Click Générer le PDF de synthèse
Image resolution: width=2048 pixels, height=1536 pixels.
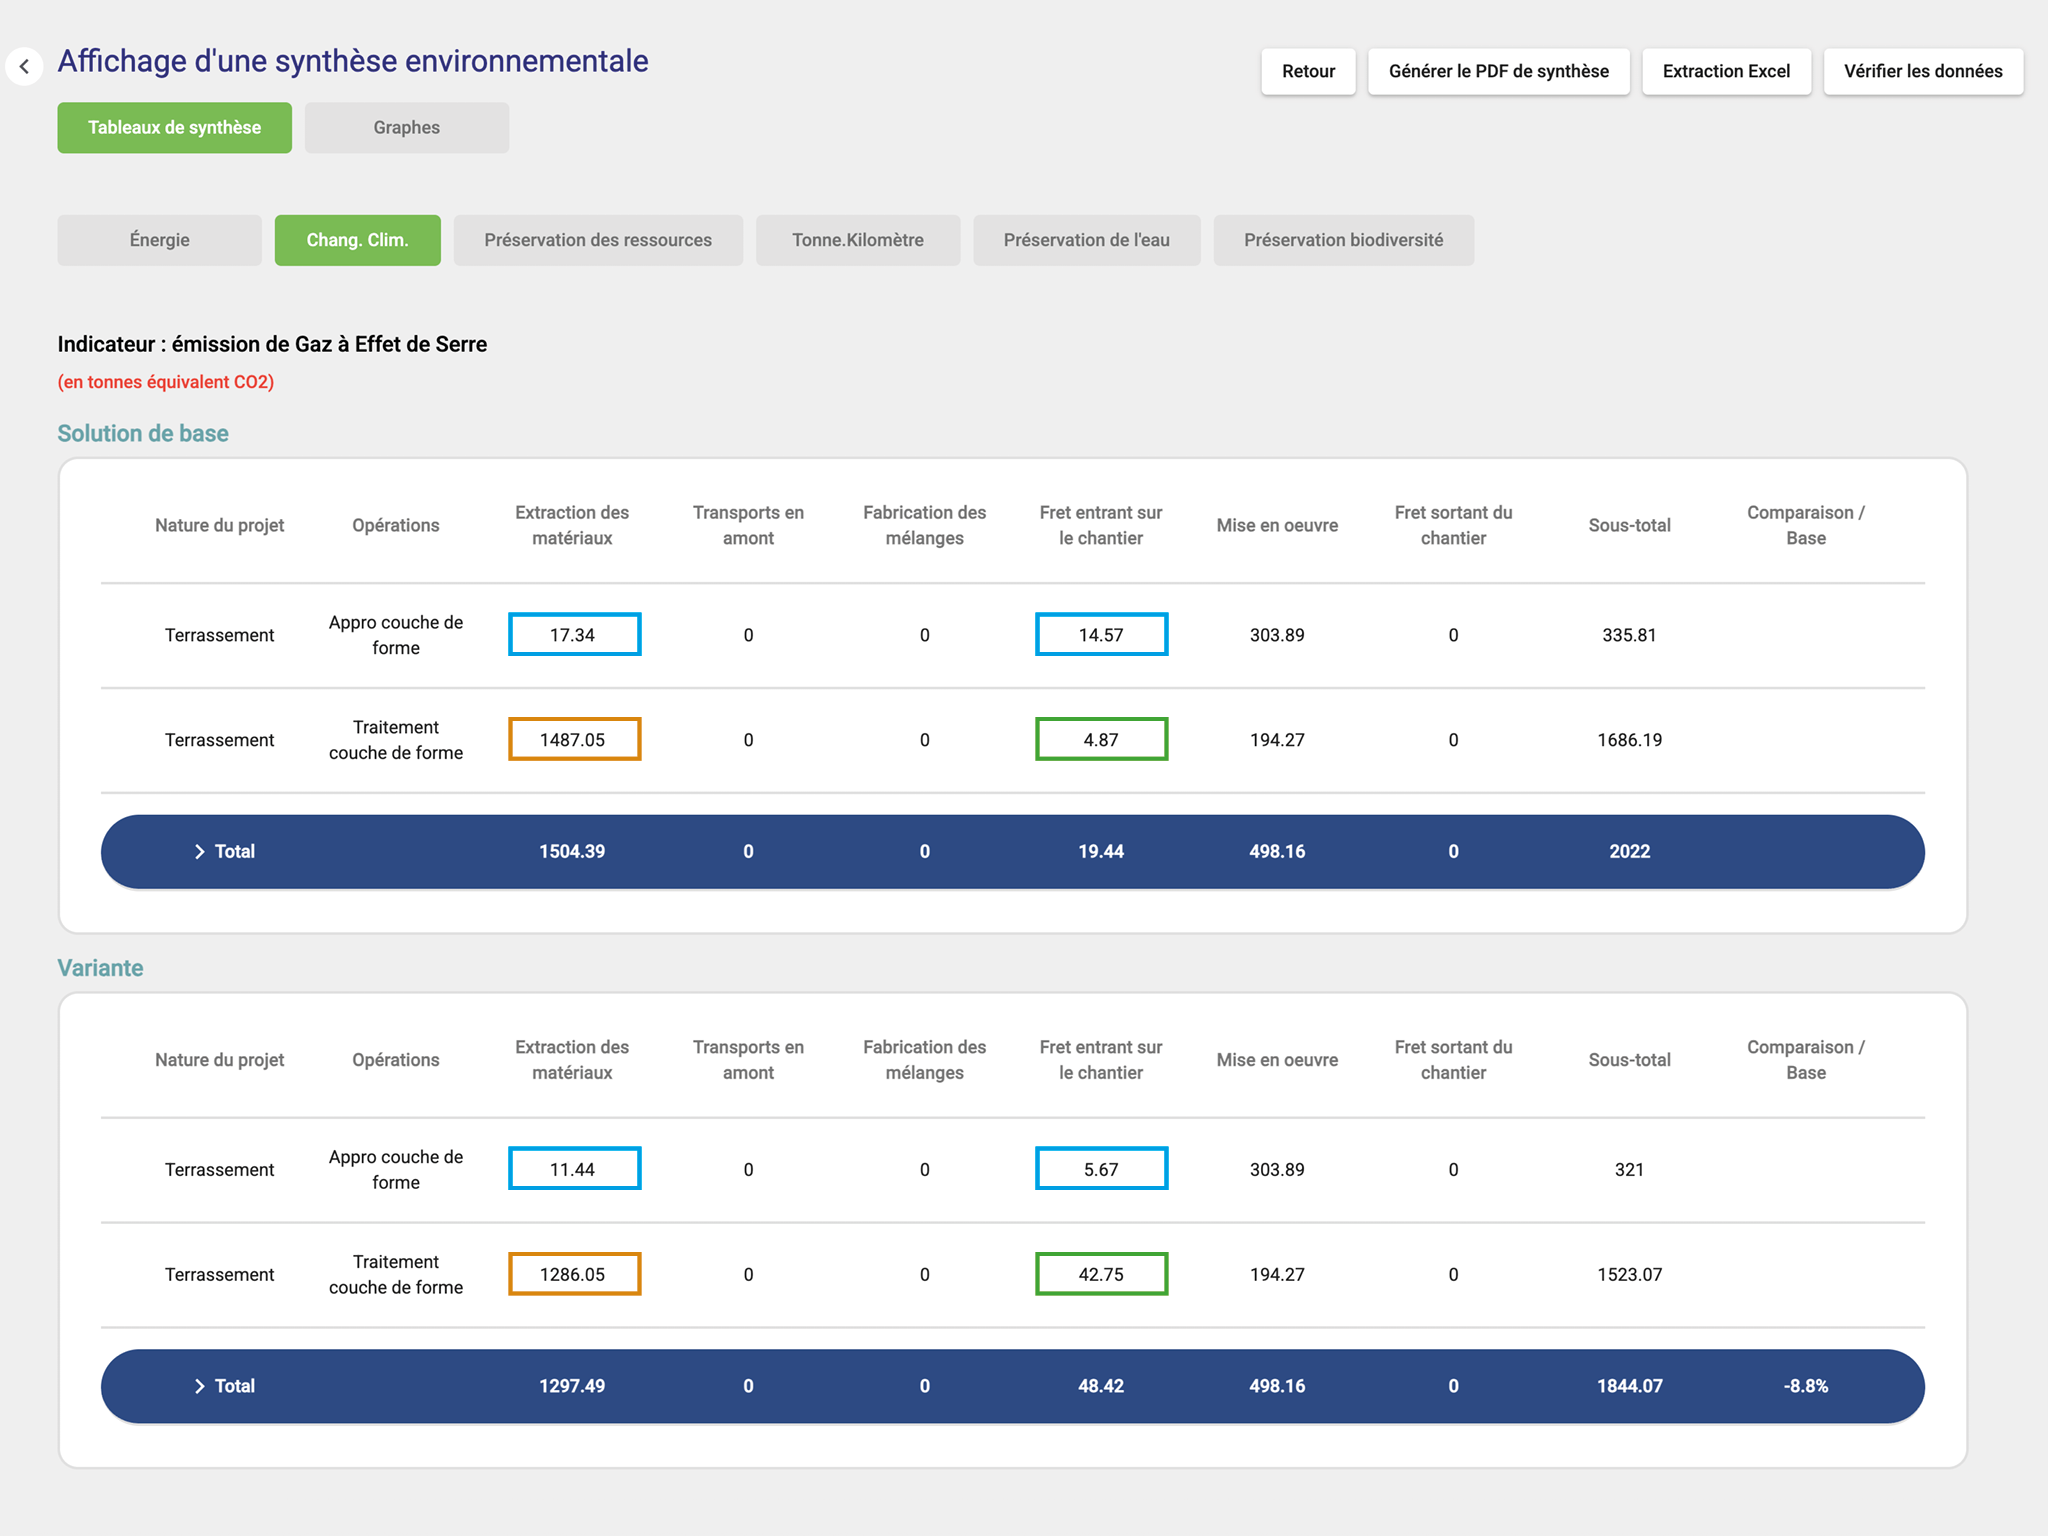click(1498, 71)
